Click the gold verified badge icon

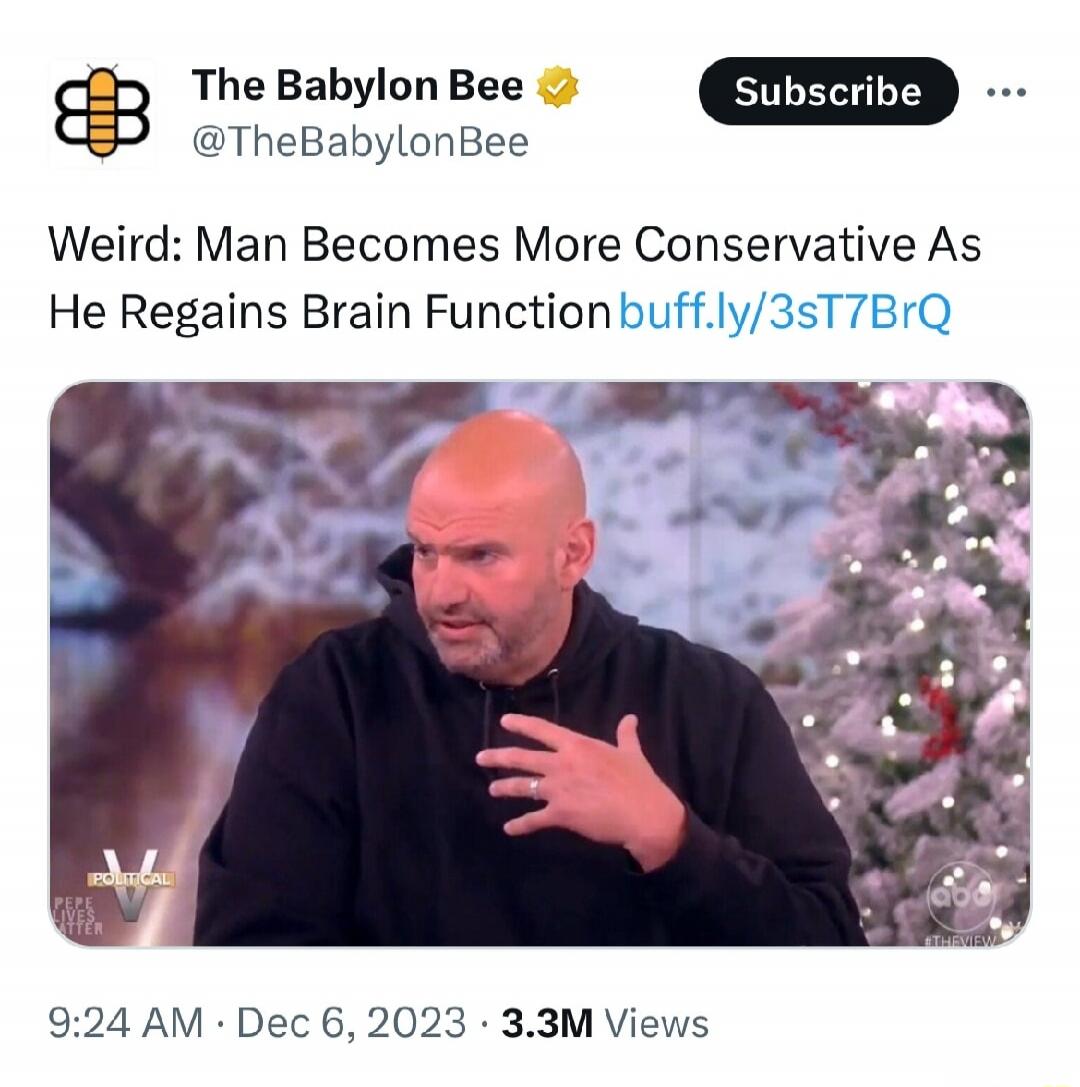(x=558, y=87)
